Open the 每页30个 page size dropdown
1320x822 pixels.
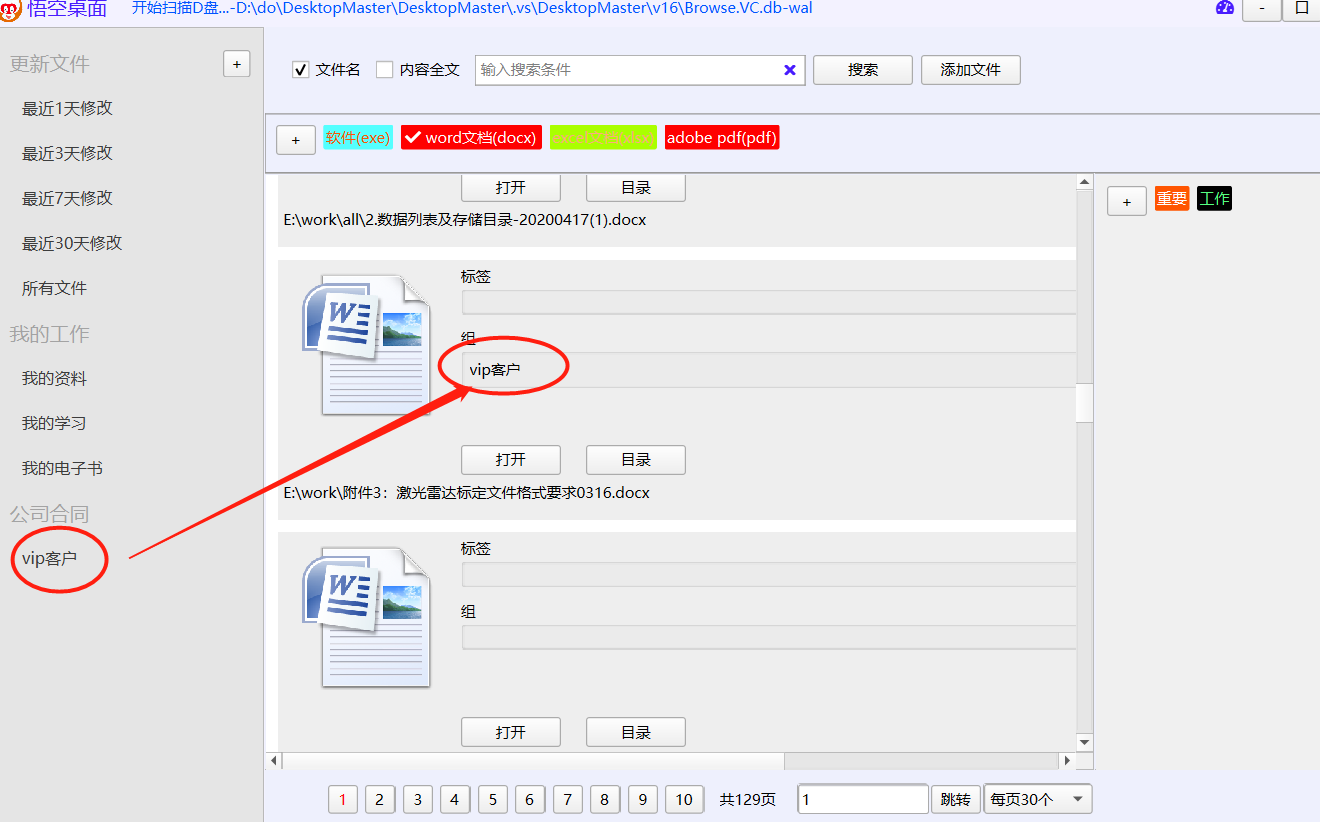(1038, 799)
